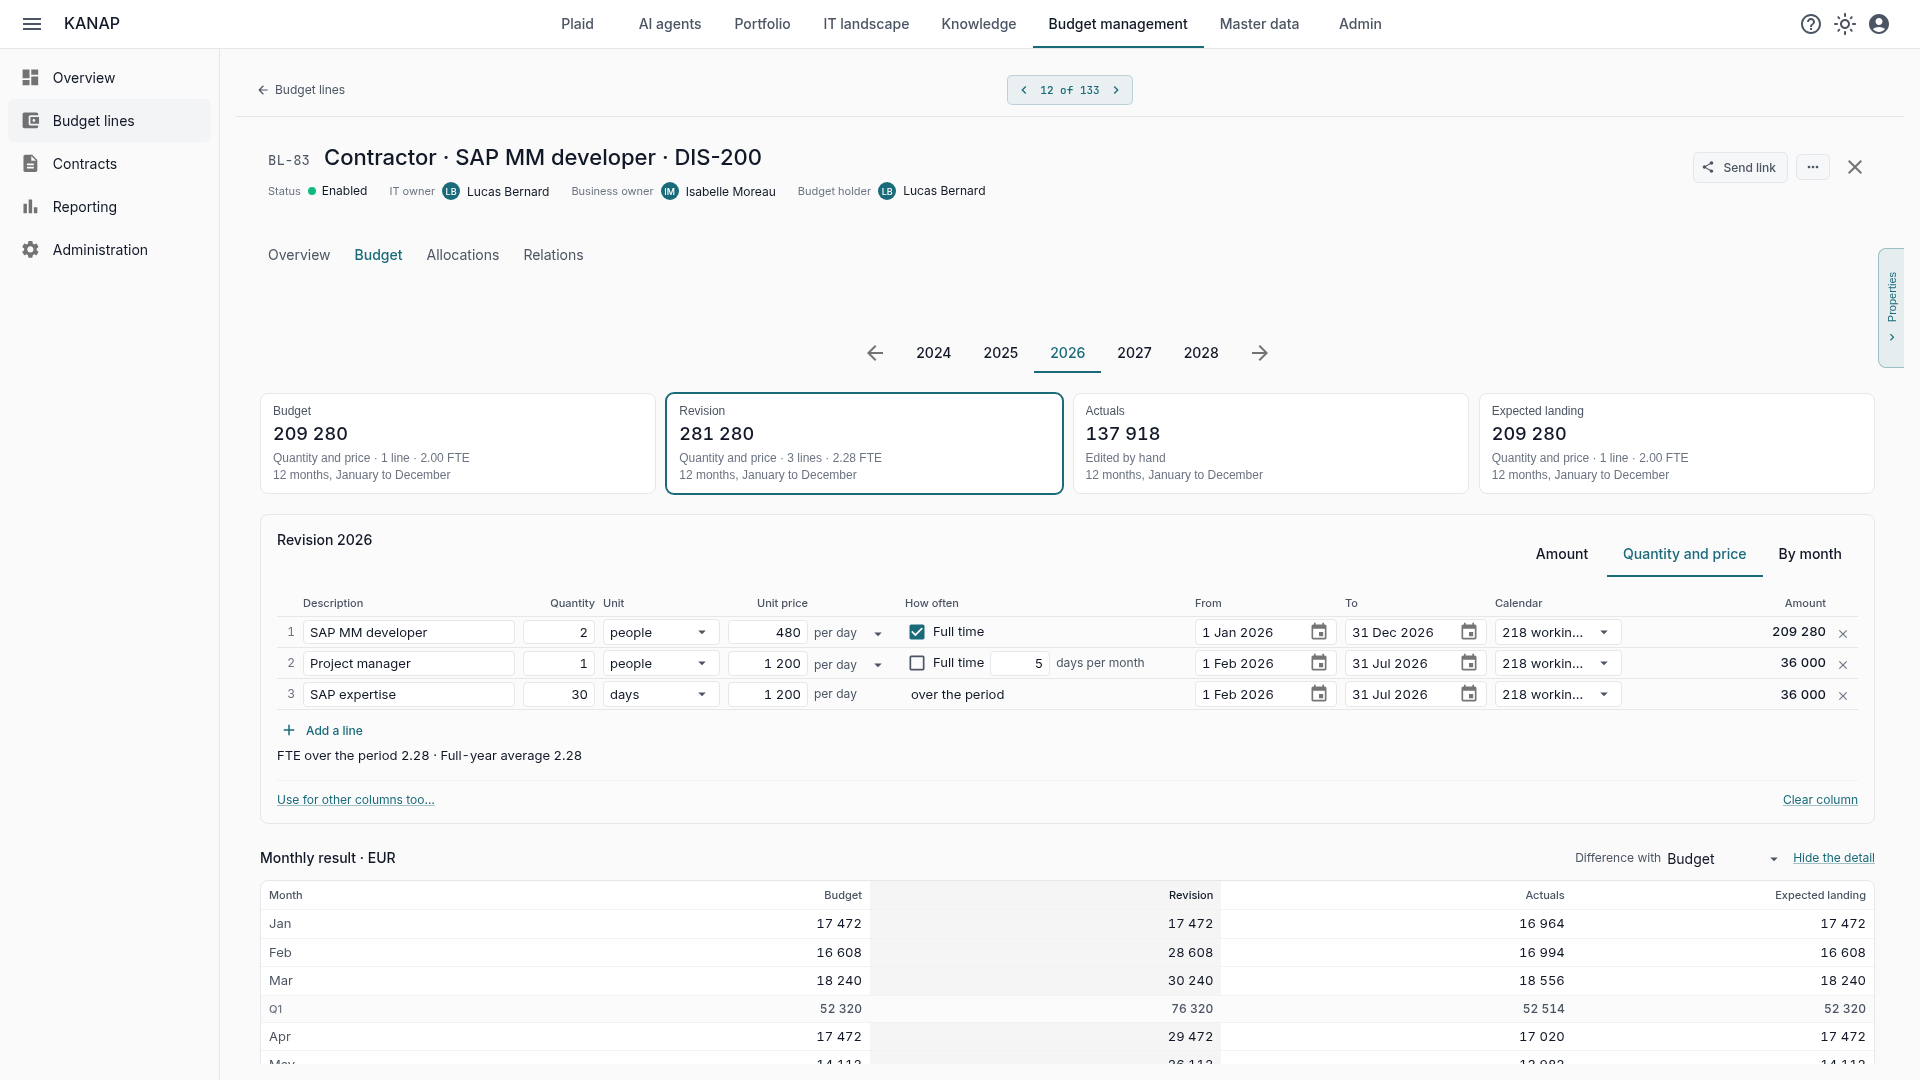Open the three-dot more actions menu
This screenshot has height=1080, width=1920.
(x=1813, y=167)
